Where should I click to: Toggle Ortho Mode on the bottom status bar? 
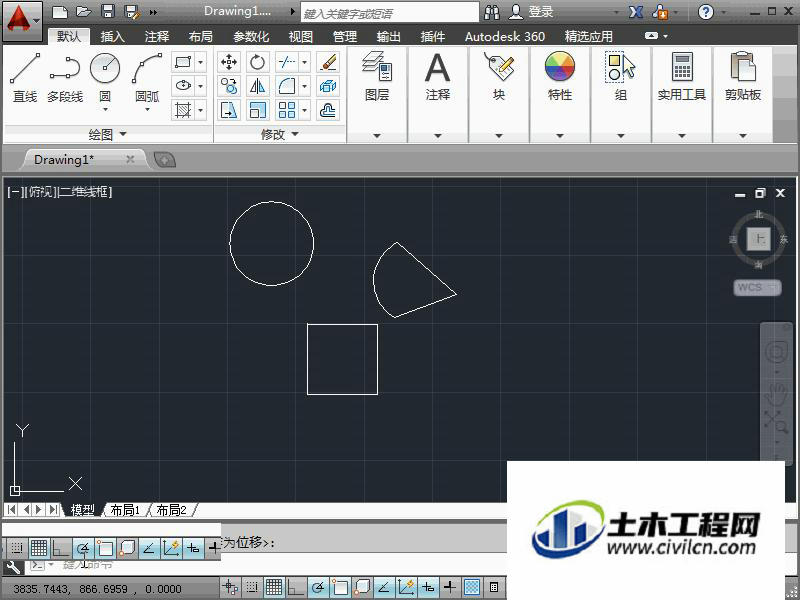tap(296, 588)
